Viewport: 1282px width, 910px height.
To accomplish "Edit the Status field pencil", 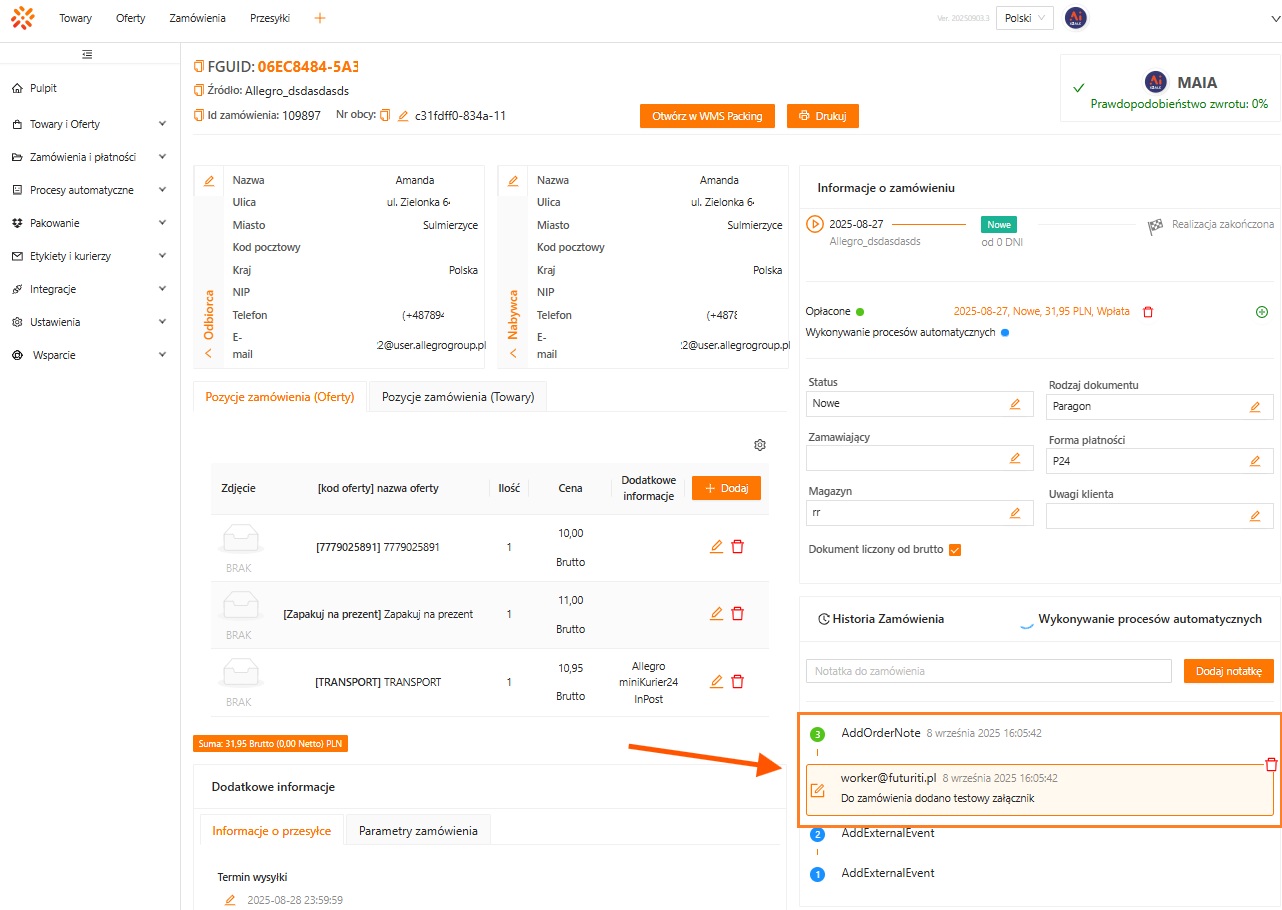I will pos(1015,404).
